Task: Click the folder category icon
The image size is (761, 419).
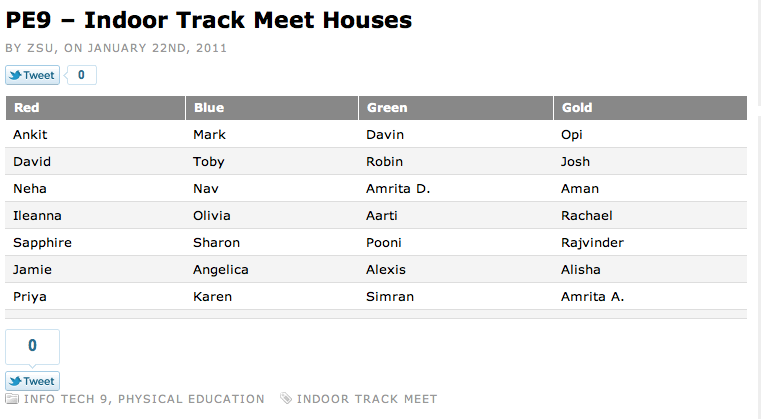Action: tap(12, 399)
